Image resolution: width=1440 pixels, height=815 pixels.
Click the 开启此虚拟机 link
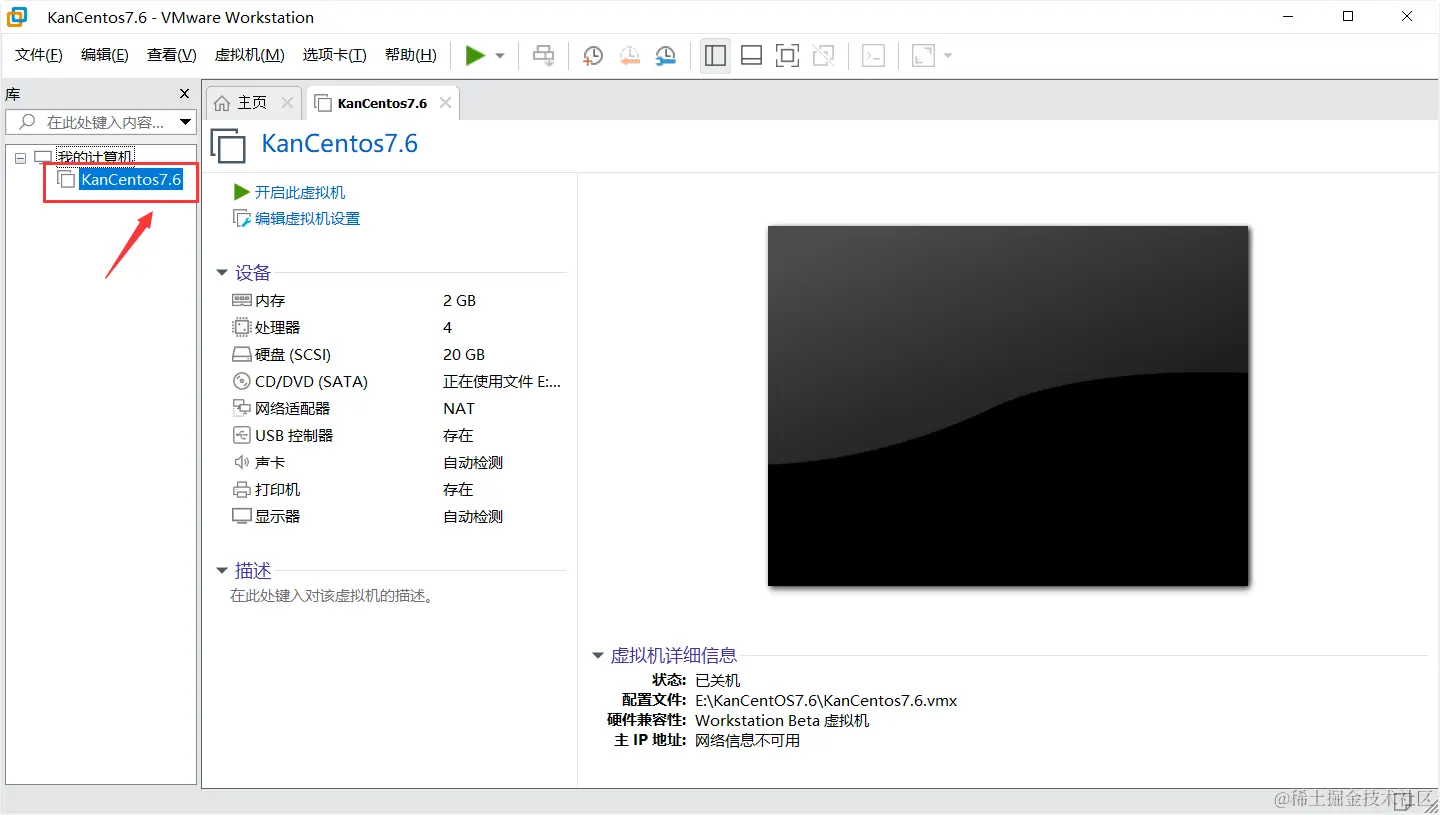pos(299,191)
